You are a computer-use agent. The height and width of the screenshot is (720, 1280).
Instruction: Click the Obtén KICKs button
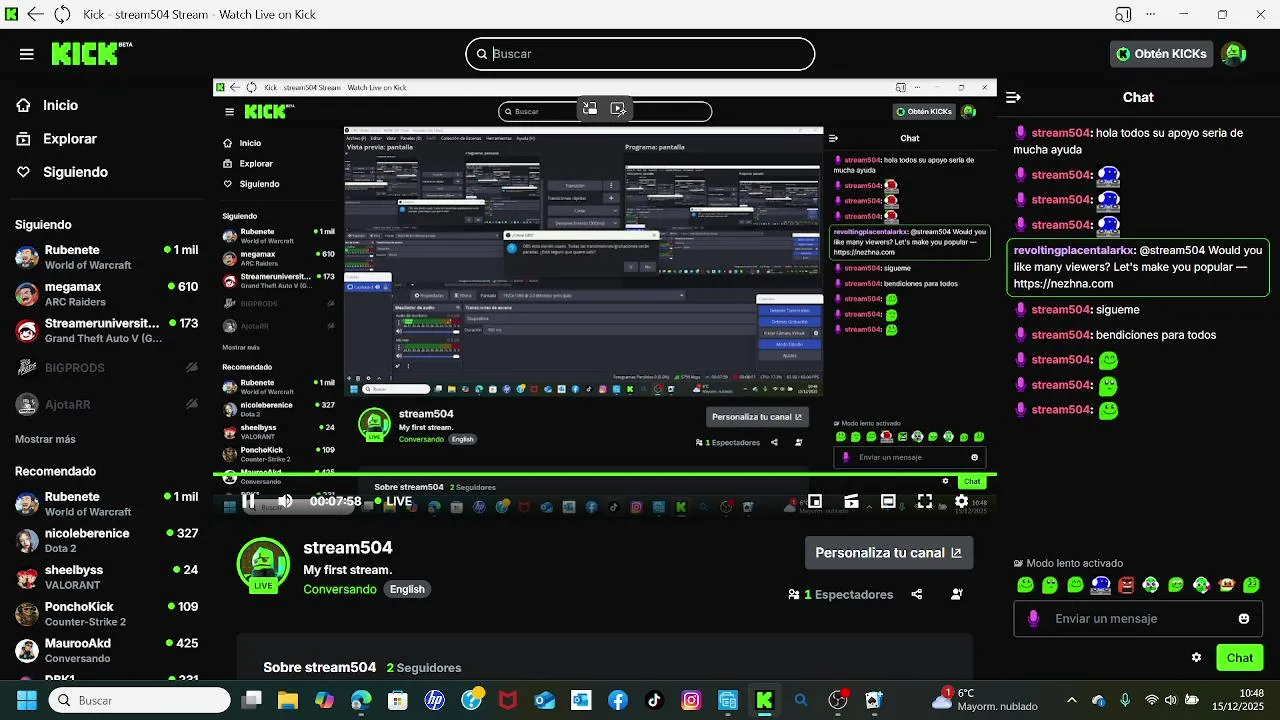[1161, 54]
